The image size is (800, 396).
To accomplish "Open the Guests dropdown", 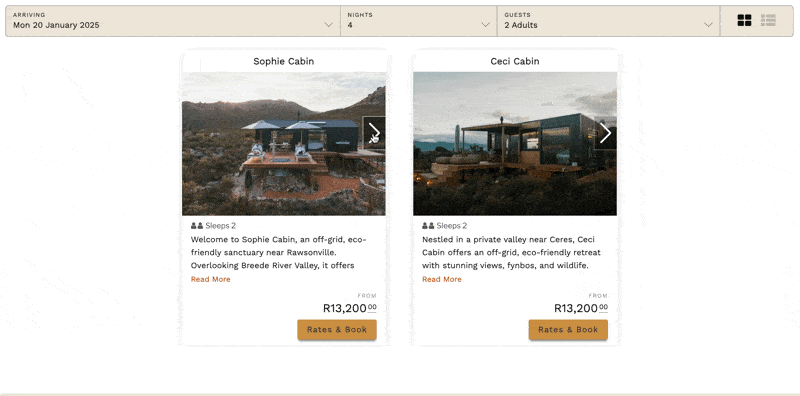I will 609,21.
